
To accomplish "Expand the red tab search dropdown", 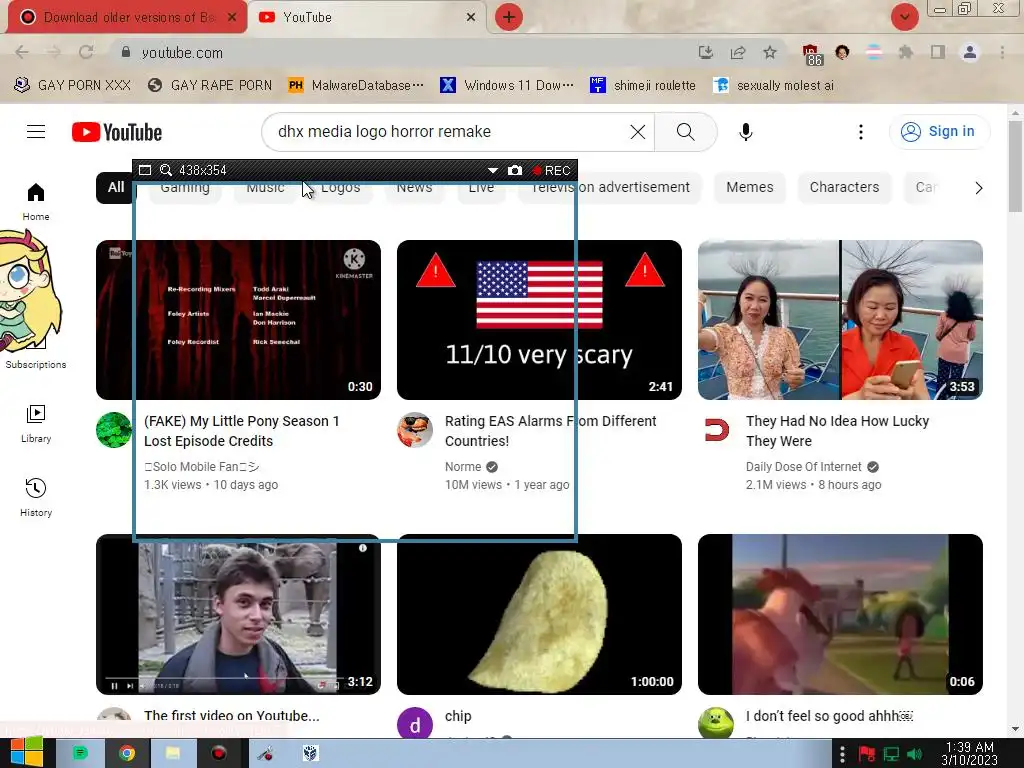I will (904, 17).
